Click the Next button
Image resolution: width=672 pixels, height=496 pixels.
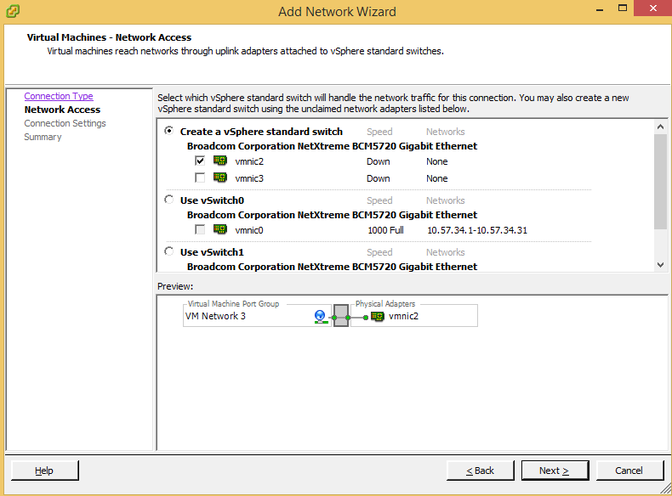point(553,470)
